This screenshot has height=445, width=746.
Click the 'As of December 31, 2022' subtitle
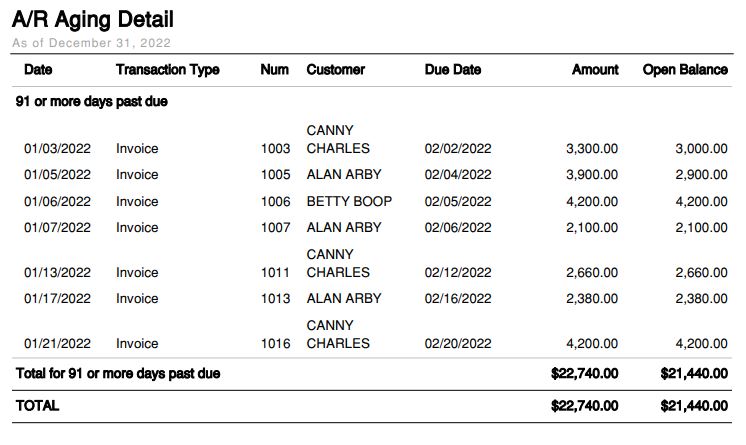[91, 43]
